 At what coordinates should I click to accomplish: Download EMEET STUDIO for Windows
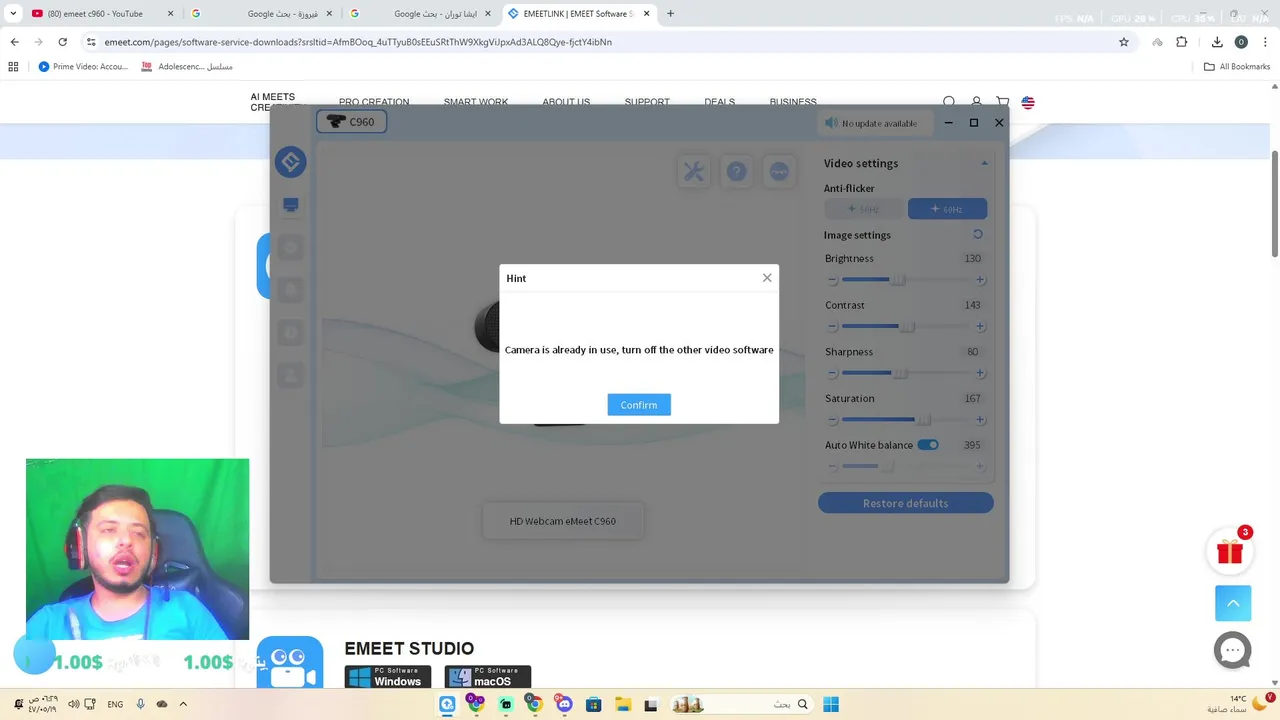point(388,677)
